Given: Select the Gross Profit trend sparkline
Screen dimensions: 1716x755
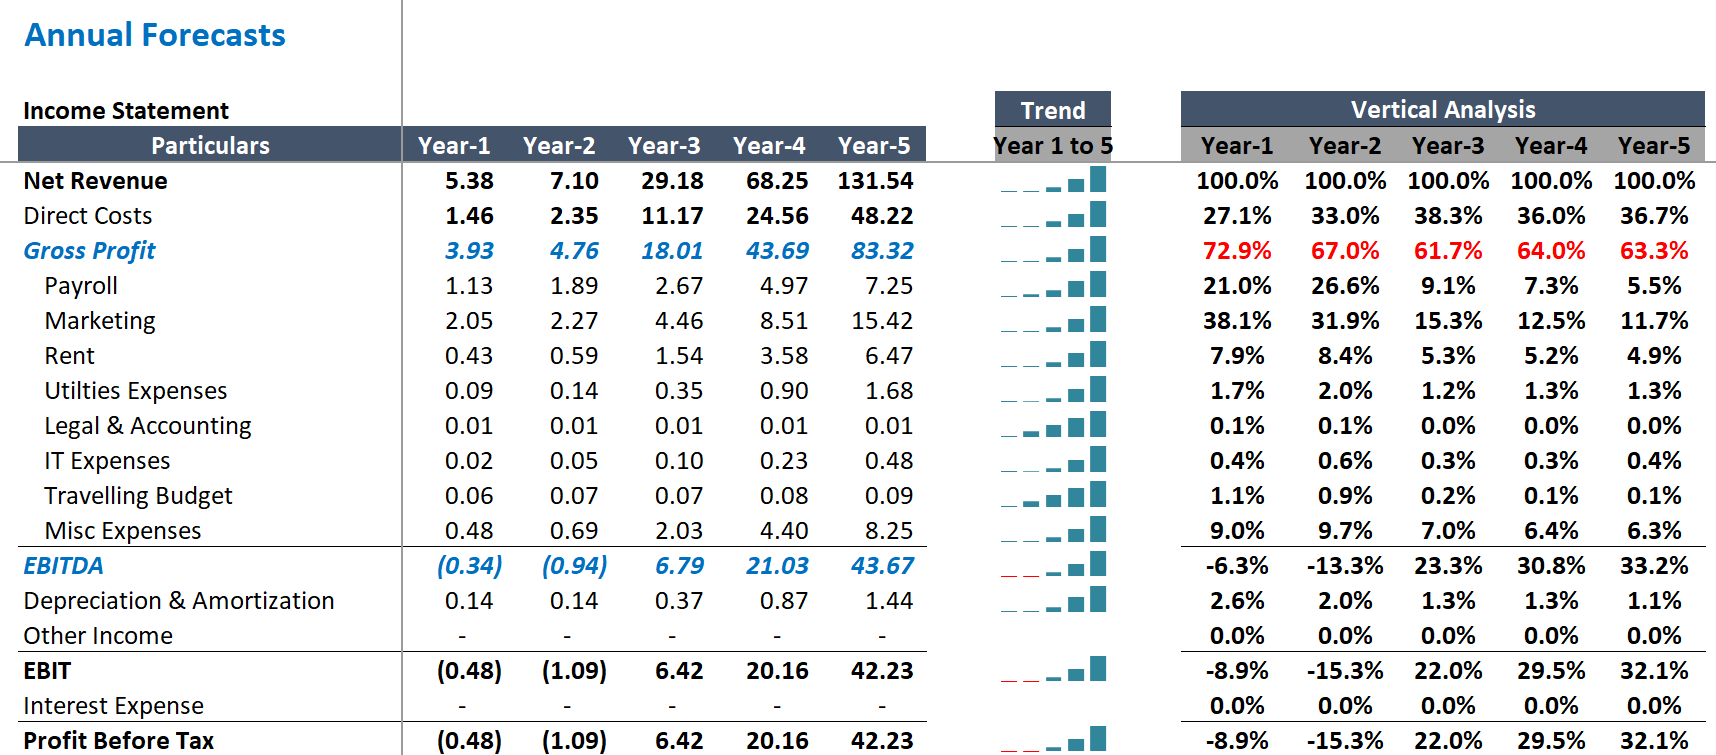Looking at the screenshot, I should tap(1053, 251).
